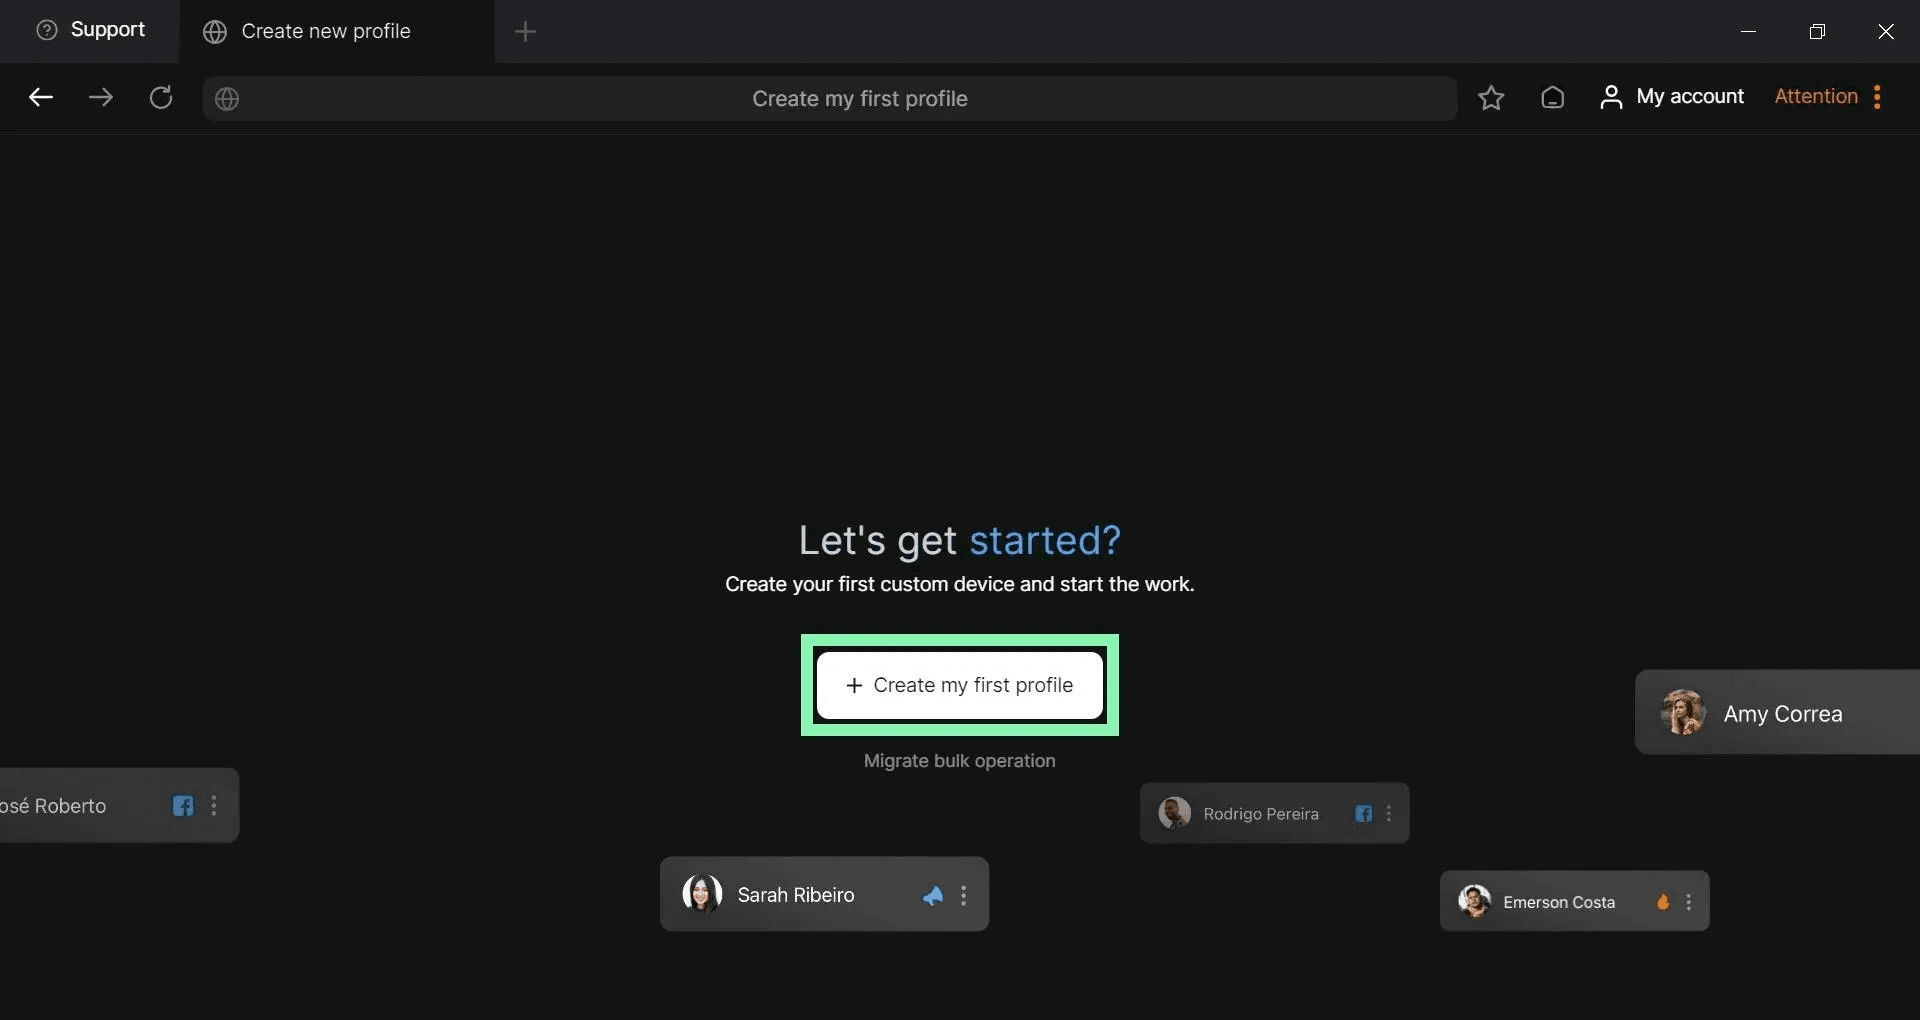Click the Migrate bulk operation link
This screenshot has width=1920, height=1020.
click(x=959, y=761)
